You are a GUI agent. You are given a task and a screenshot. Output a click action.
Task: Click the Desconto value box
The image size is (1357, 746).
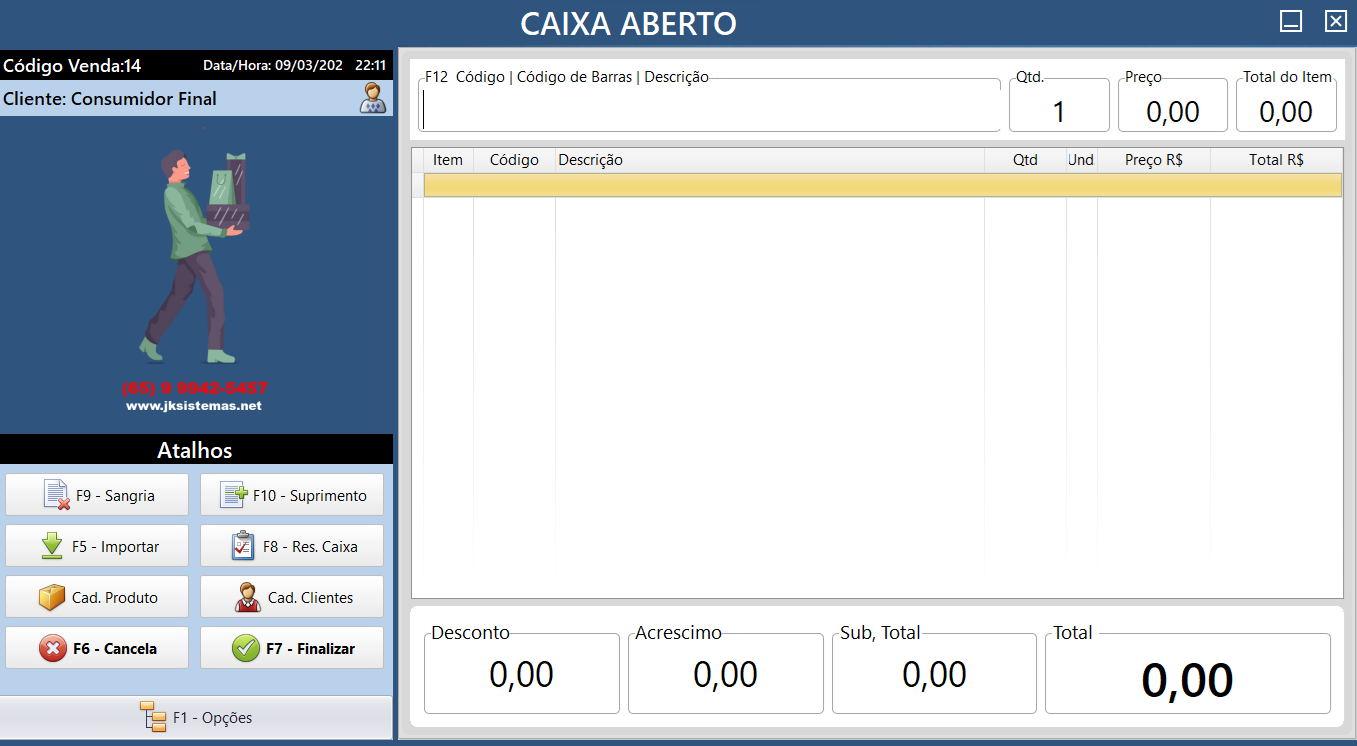521,675
